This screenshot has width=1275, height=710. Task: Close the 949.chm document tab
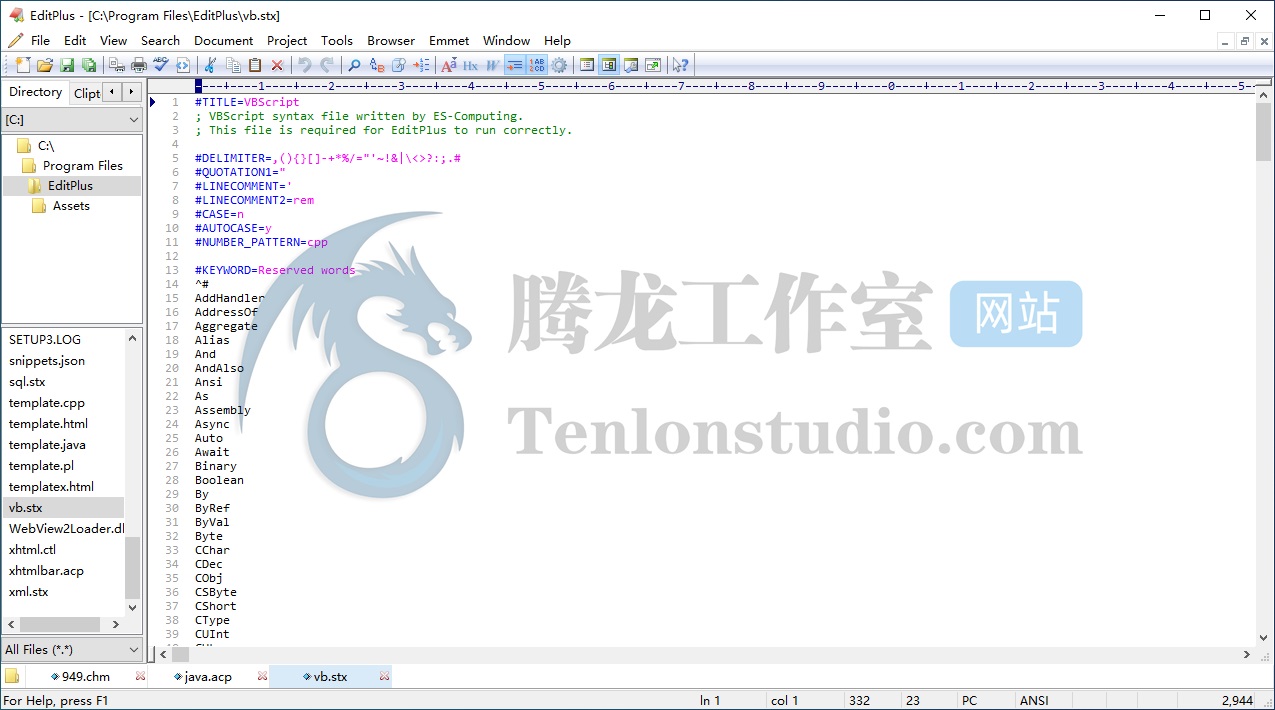pos(140,677)
